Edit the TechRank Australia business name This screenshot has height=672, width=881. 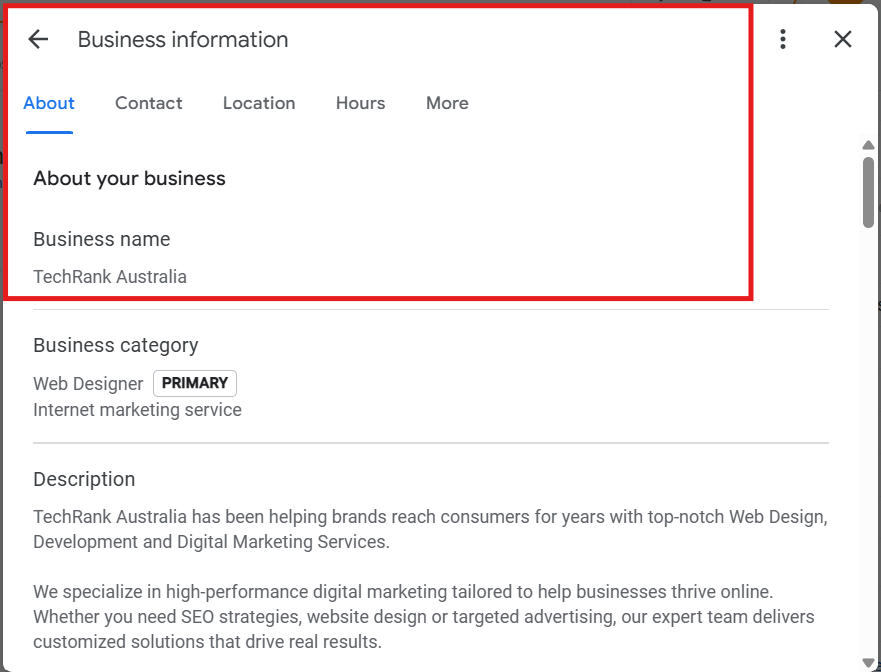click(x=110, y=277)
